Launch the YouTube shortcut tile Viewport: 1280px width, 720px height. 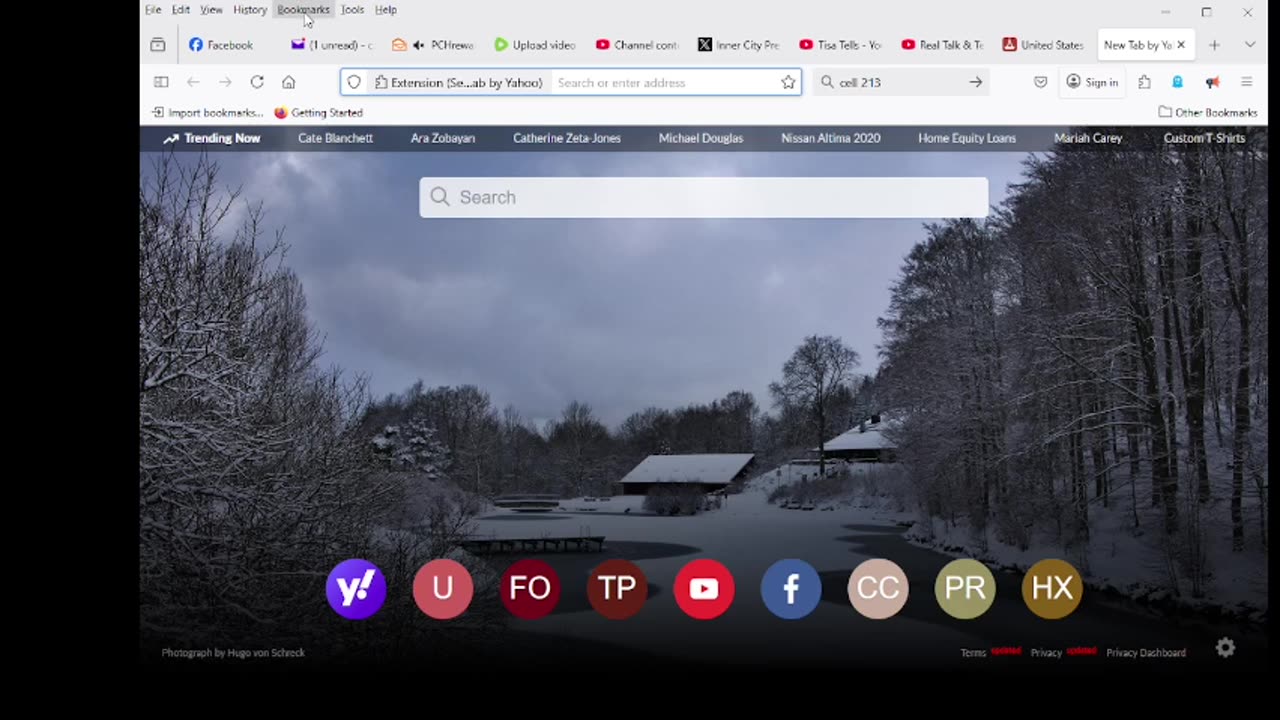tap(704, 588)
